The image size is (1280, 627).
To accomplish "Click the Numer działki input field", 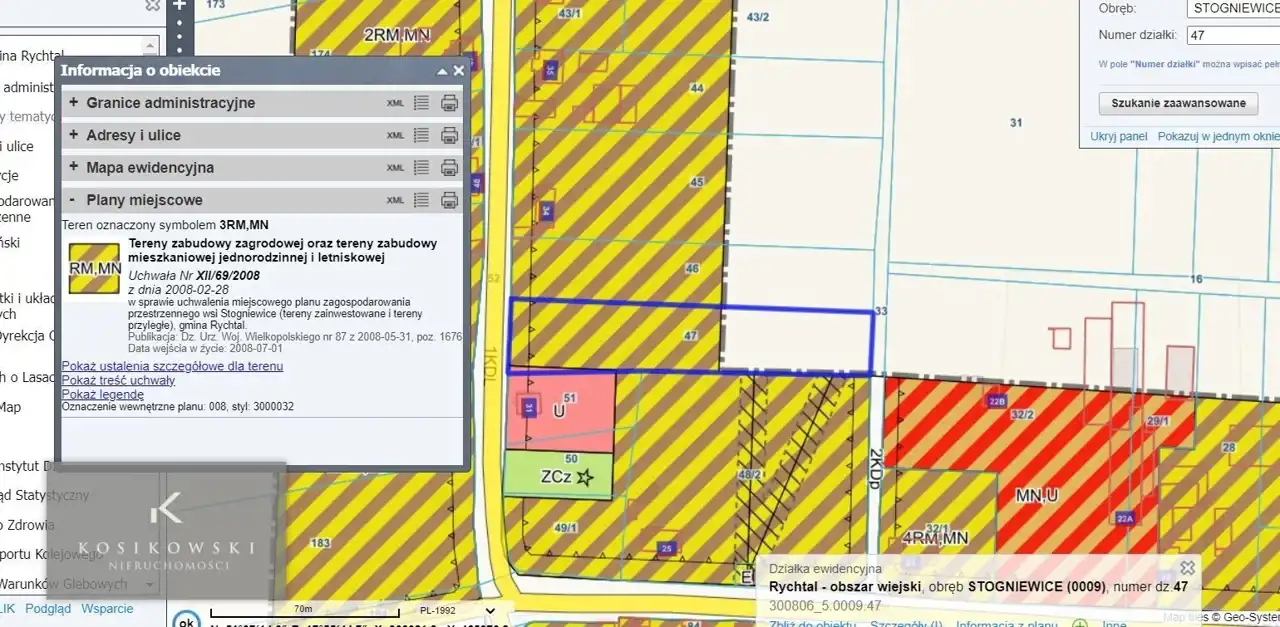I will pyautogui.click(x=1232, y=36).
